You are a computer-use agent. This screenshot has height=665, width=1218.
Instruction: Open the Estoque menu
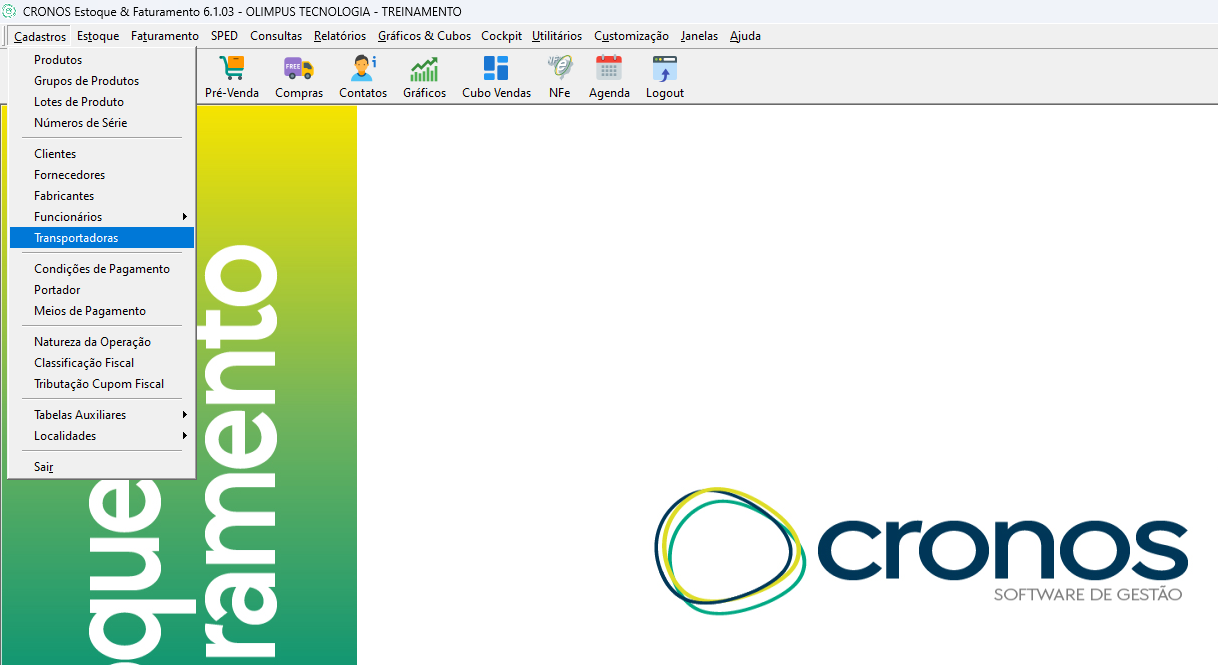click(98, 36)
